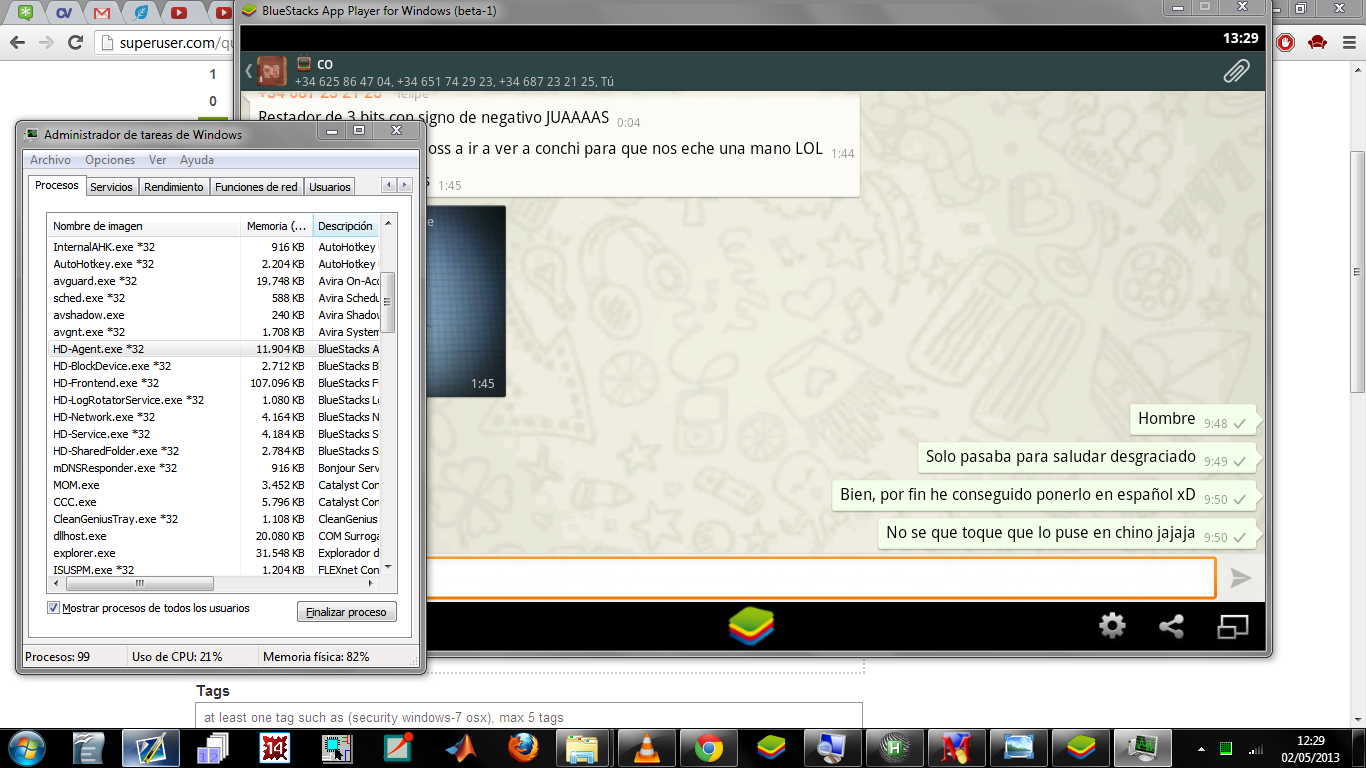Switch to the Usuarios tab

tap(330, 187)
